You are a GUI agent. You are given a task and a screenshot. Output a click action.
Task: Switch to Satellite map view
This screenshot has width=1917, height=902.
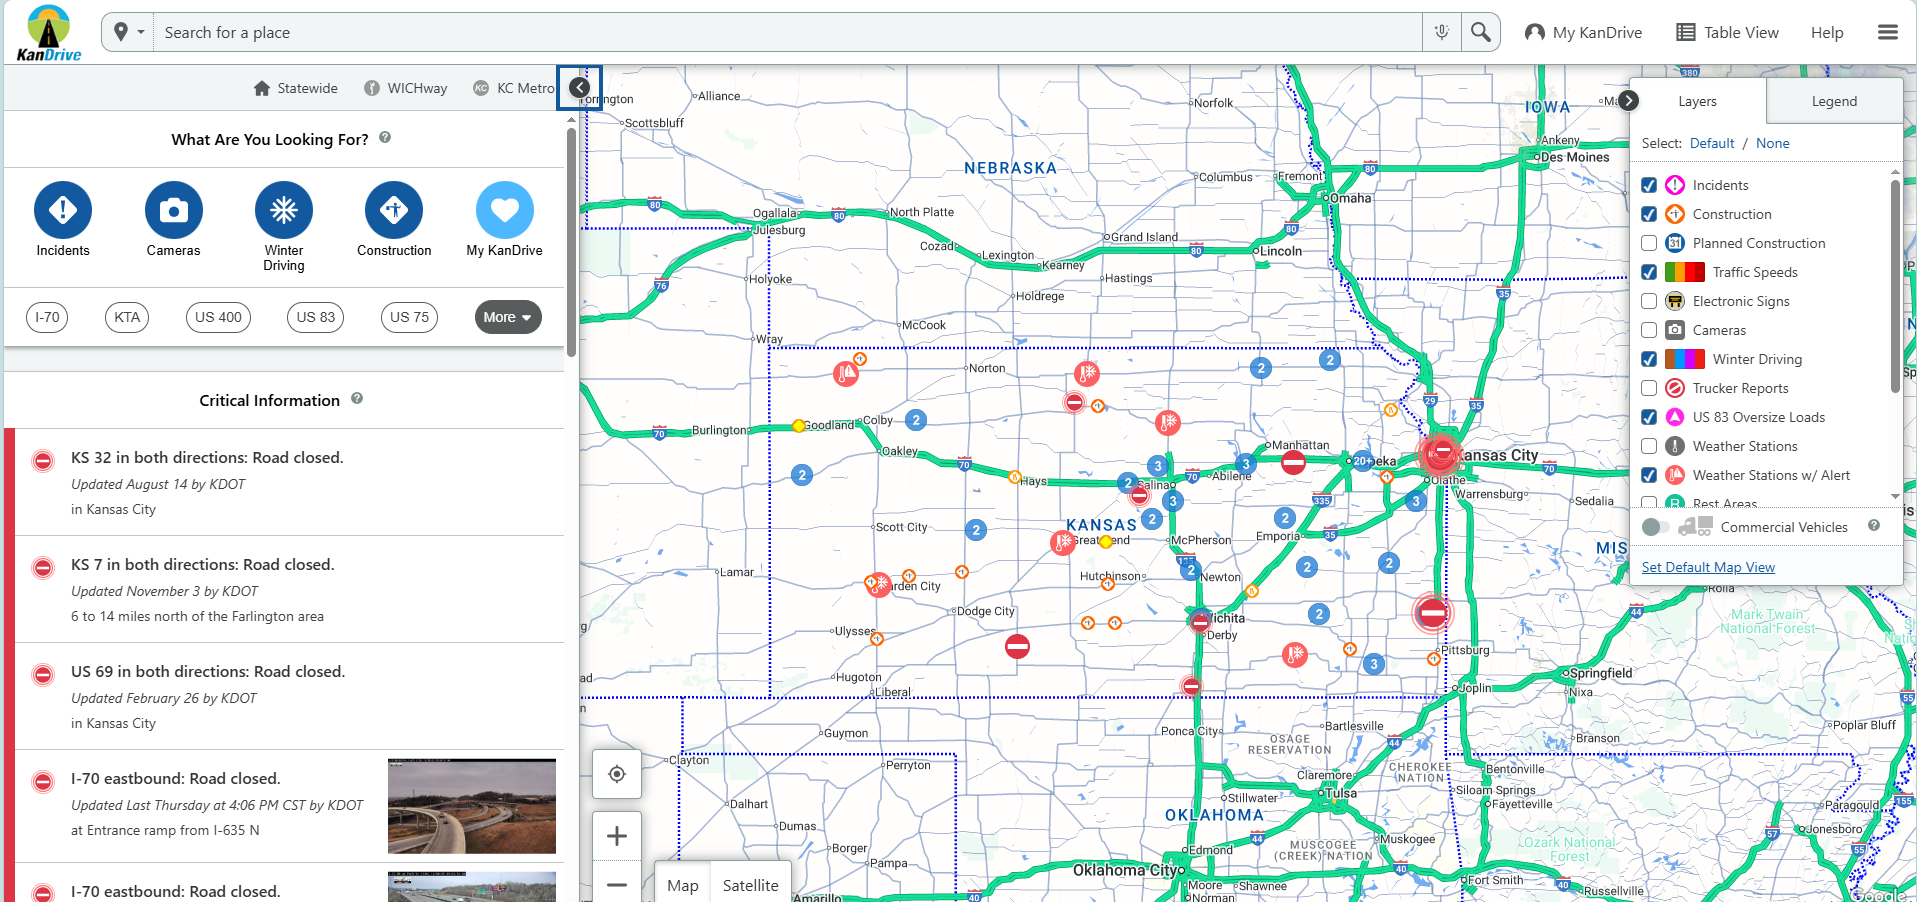coord(750,885)
